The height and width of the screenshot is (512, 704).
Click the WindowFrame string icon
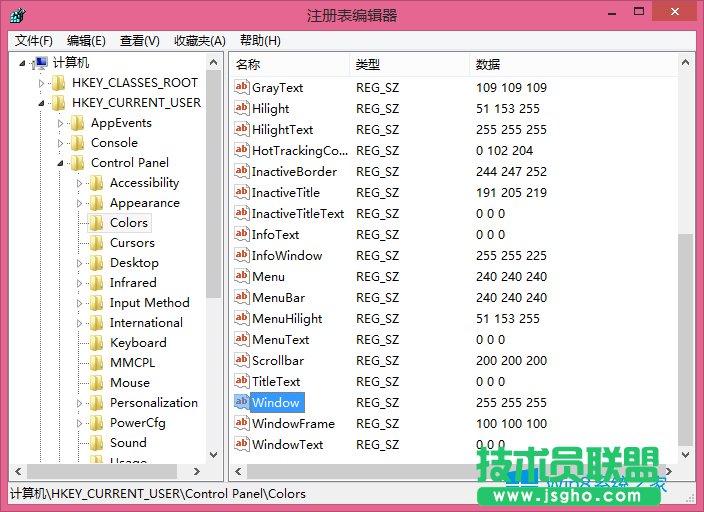coord(242,423)
